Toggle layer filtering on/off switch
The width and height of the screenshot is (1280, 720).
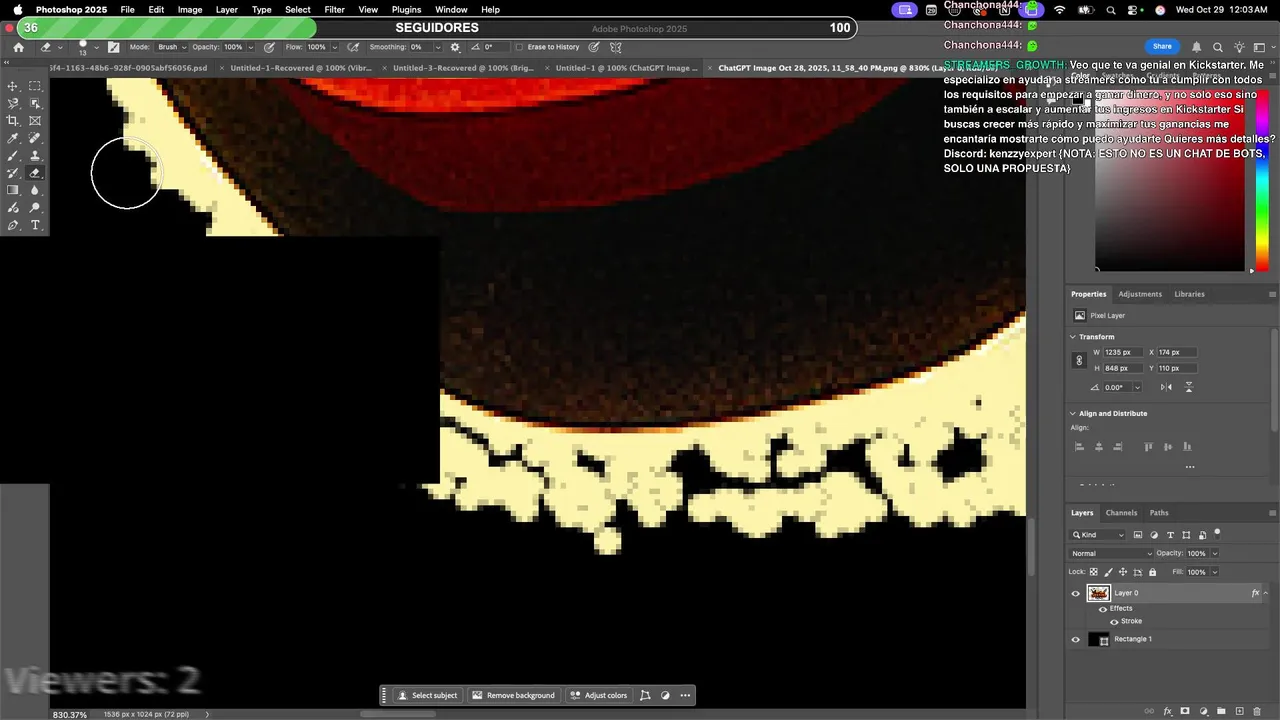click(1217, 533)
